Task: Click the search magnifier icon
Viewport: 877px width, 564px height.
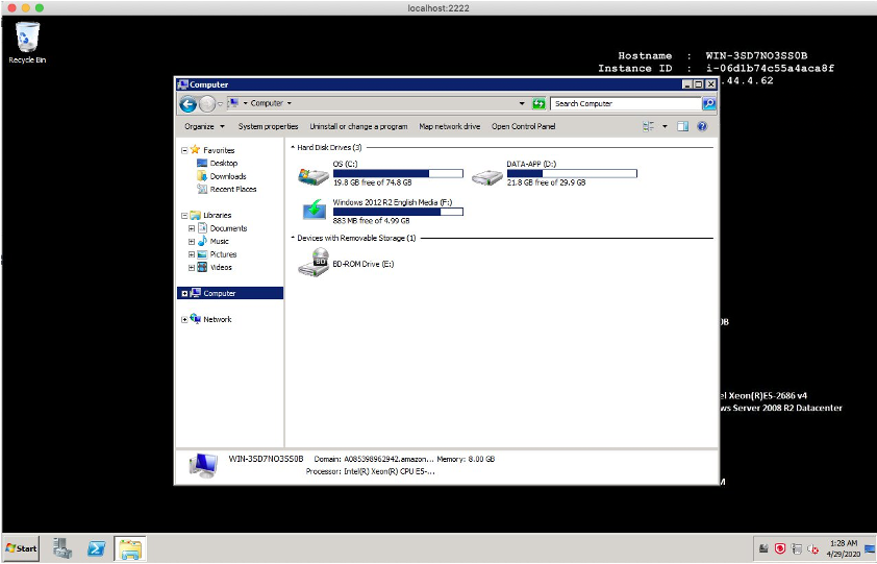Action: tap(709, 104)
